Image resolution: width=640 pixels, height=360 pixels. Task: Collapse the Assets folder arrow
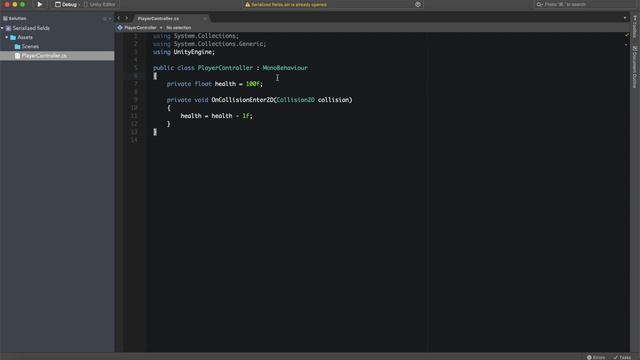7,37
